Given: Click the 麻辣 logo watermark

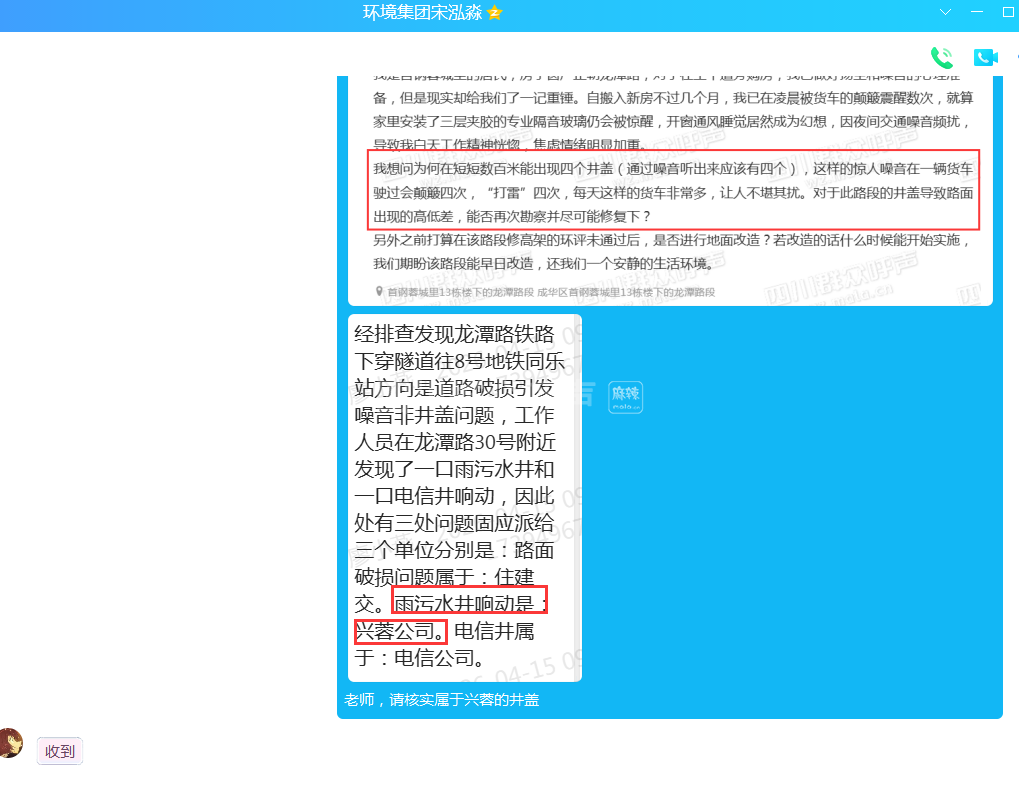Looking at the screenshot, I should point(626,397).
